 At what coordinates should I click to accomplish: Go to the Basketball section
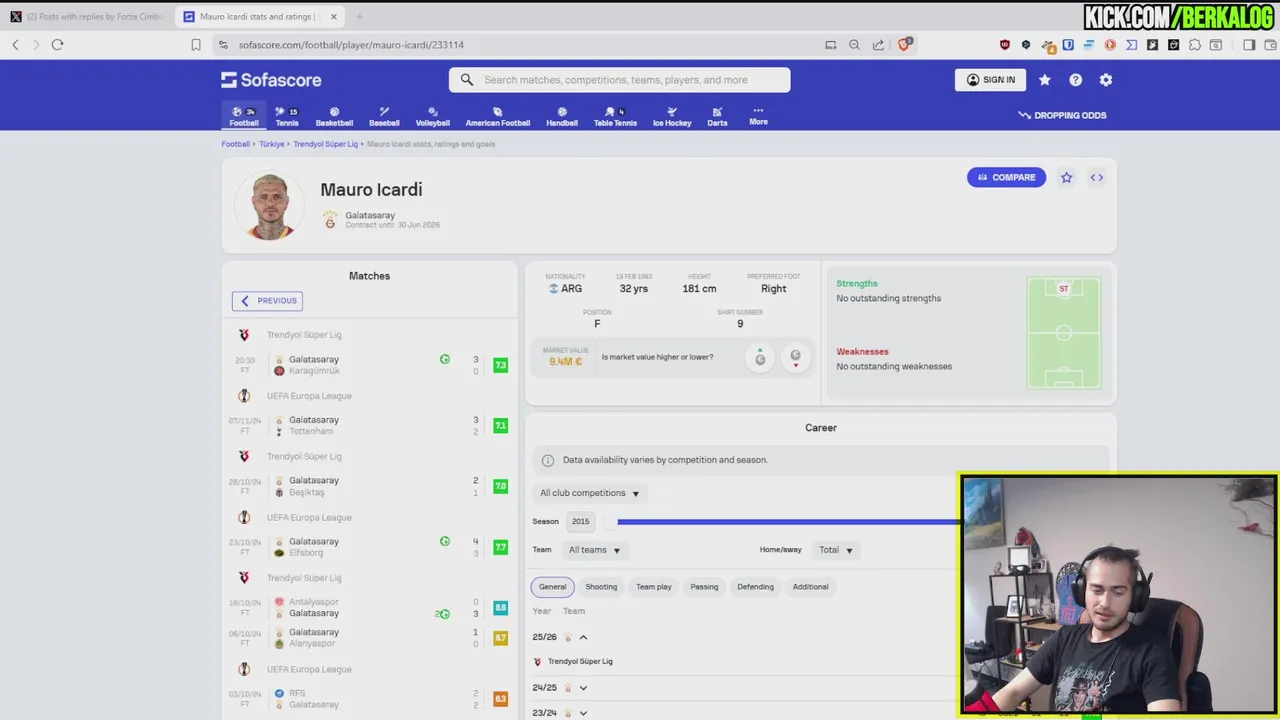pyautogui.click(x=334, y=116)
